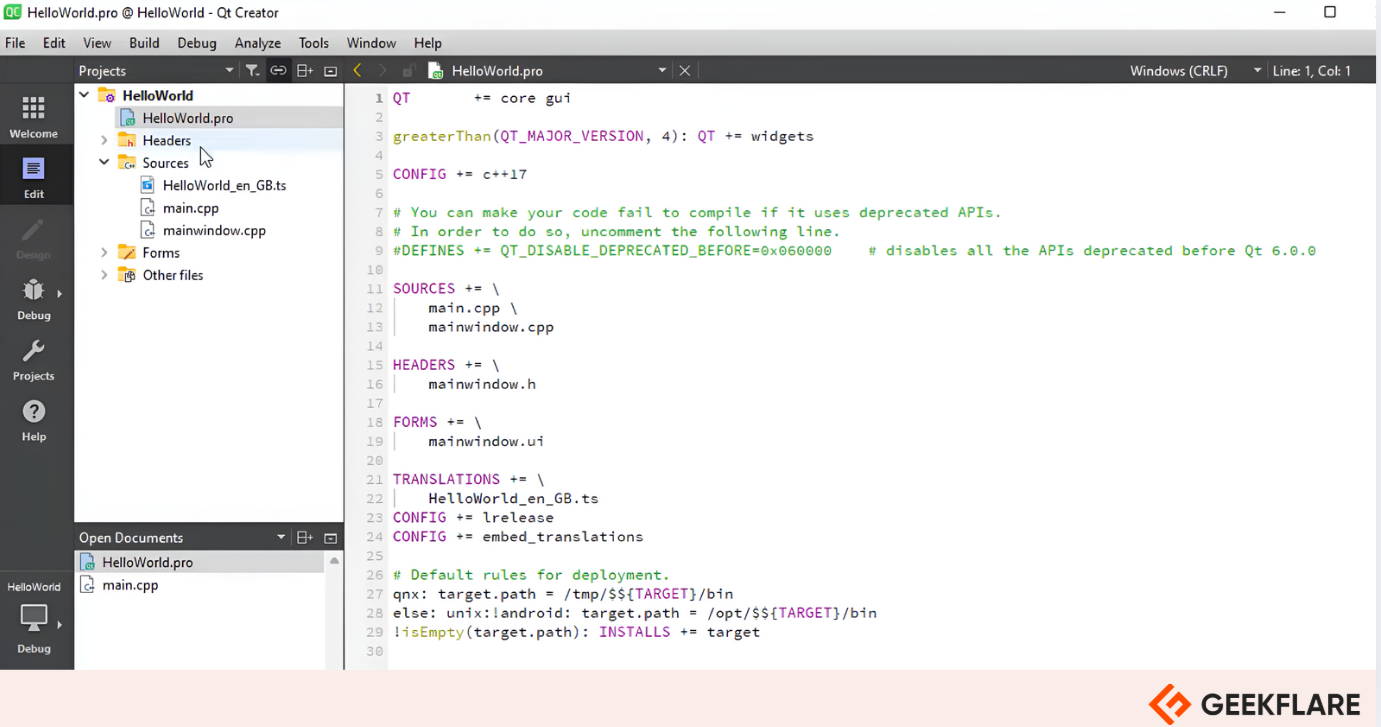Select mainwindow.cpp in the project tree
Screen dimensions: 1381x727
point(214,230)
